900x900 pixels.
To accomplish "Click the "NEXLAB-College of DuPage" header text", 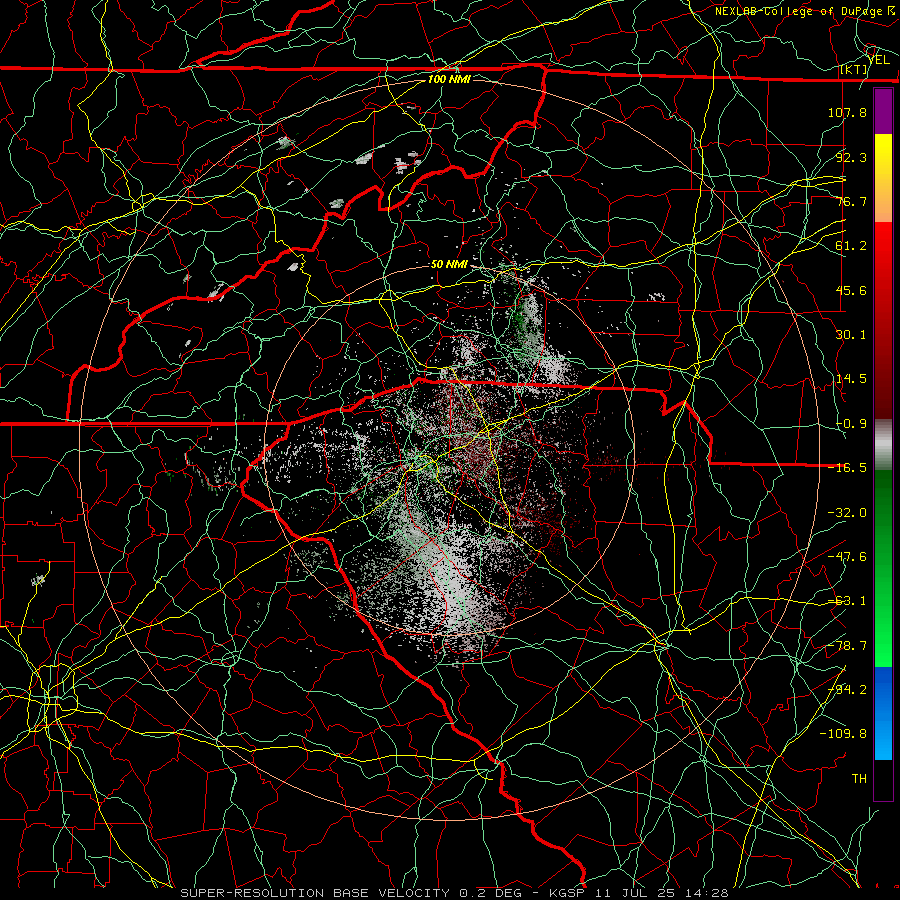I will pos(800,11).
